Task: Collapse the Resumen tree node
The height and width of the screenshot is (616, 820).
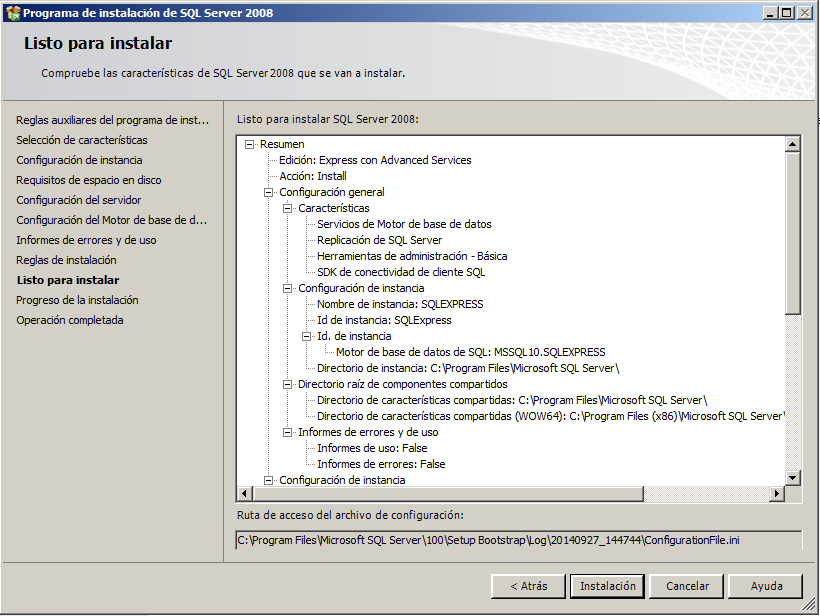Action: (x=250, y=144)
